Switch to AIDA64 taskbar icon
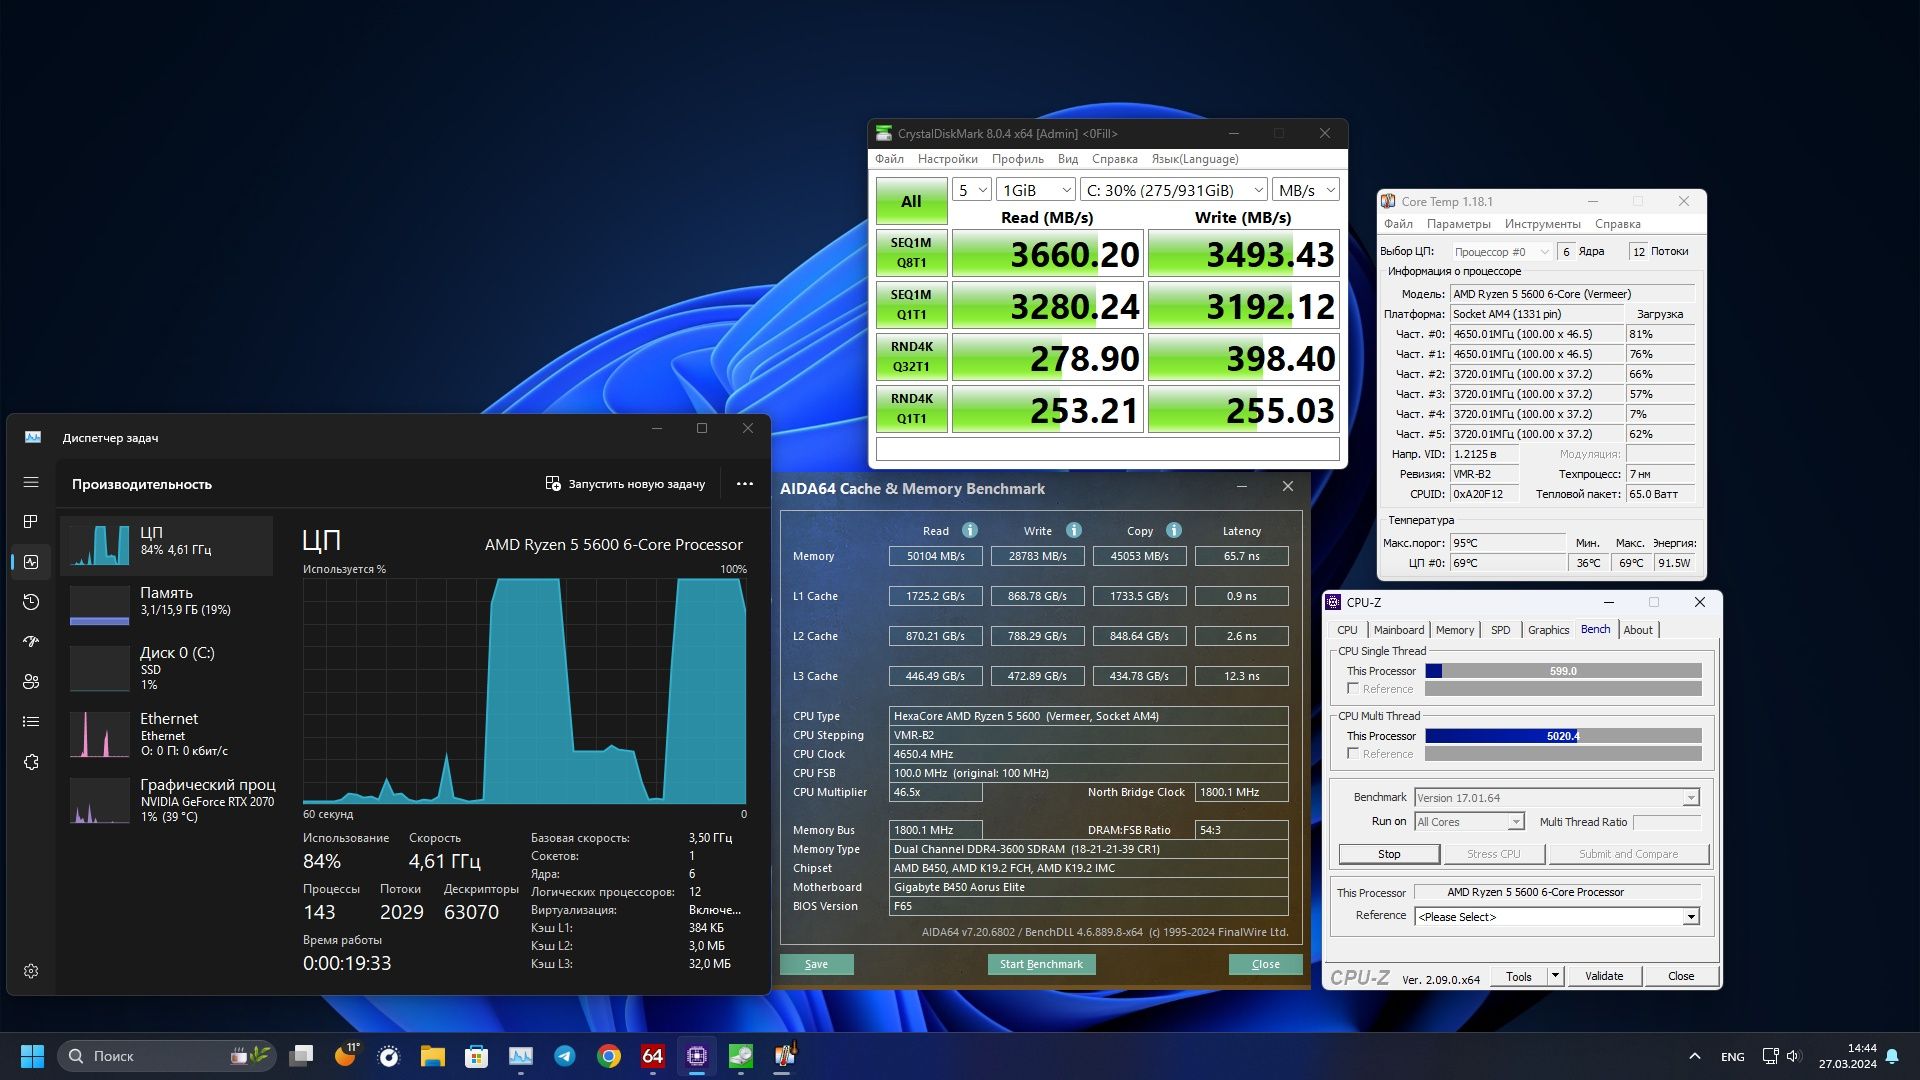Viewport: 1920px width, 1080px height. click(652, 1056)
